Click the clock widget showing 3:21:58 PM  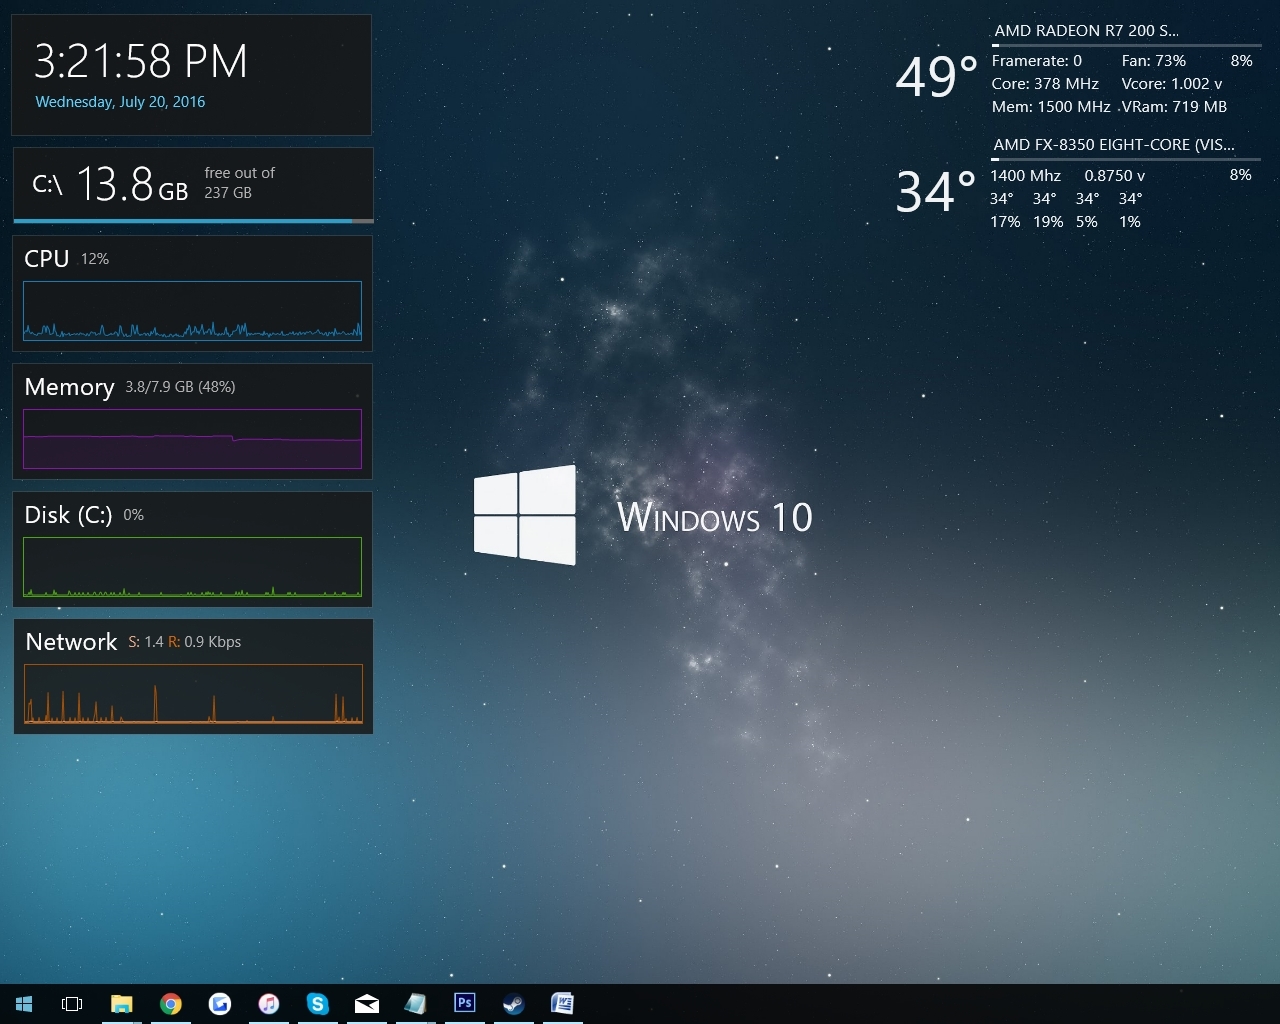pos(140,62)
